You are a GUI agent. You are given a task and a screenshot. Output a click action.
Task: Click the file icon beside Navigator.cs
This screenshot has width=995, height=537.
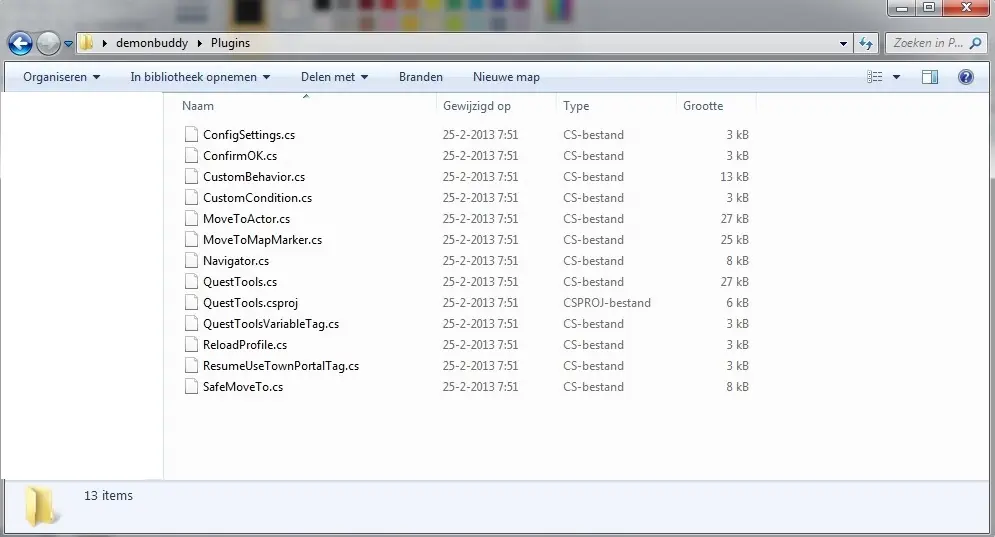pyautogui.click(x=192, y=261)
